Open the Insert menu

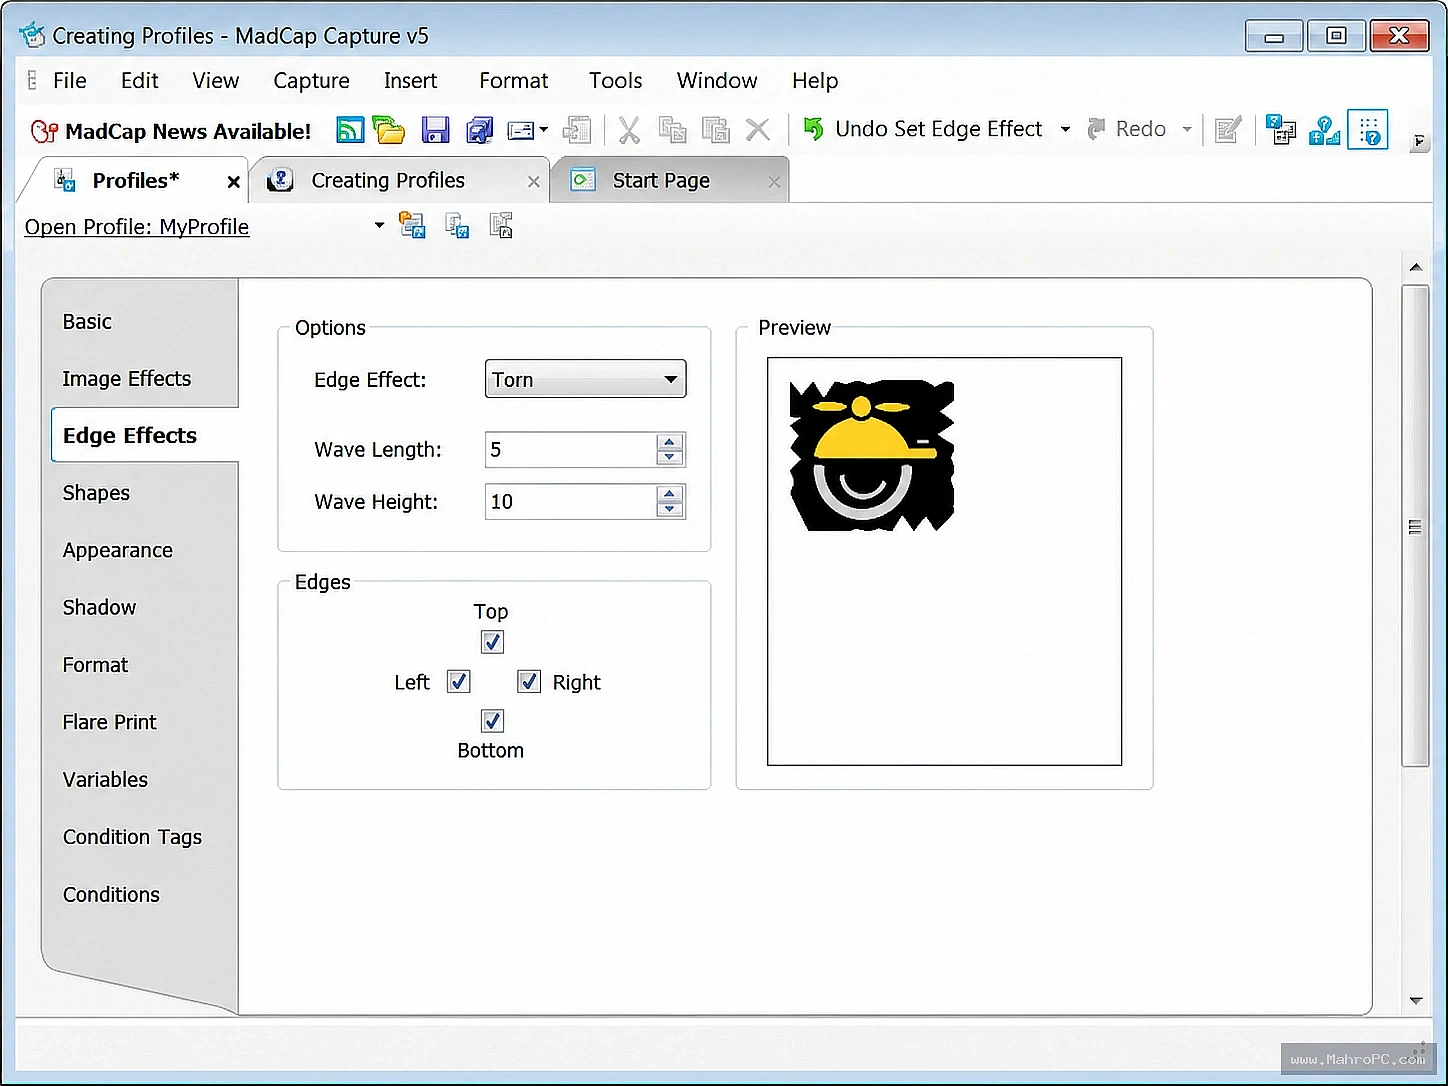410,81
